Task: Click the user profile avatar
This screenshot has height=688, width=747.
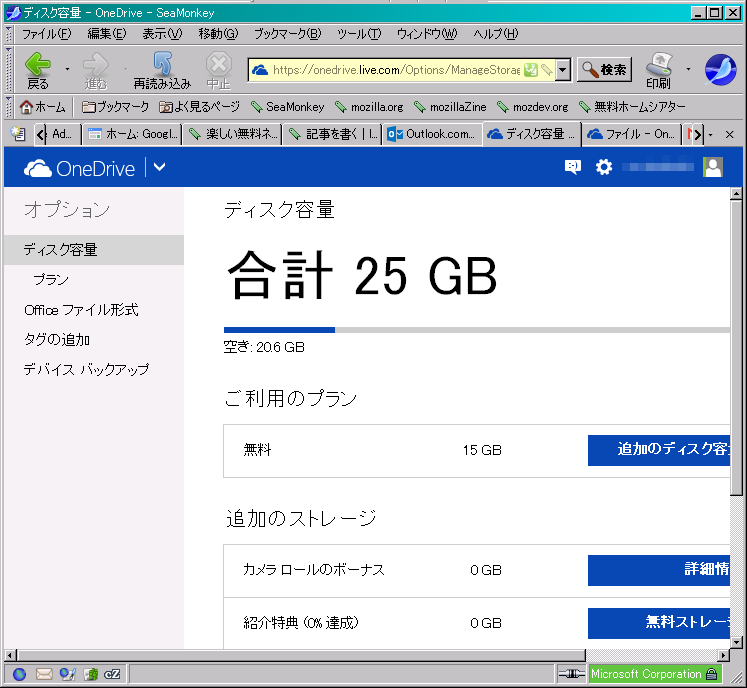Action: tap(713, 167)
